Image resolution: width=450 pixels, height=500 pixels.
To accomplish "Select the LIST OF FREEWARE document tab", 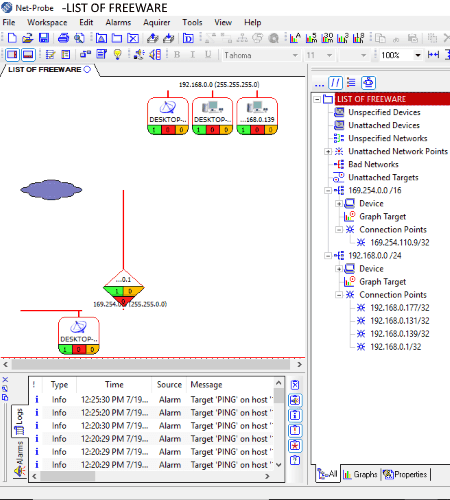I will (49, 70).
